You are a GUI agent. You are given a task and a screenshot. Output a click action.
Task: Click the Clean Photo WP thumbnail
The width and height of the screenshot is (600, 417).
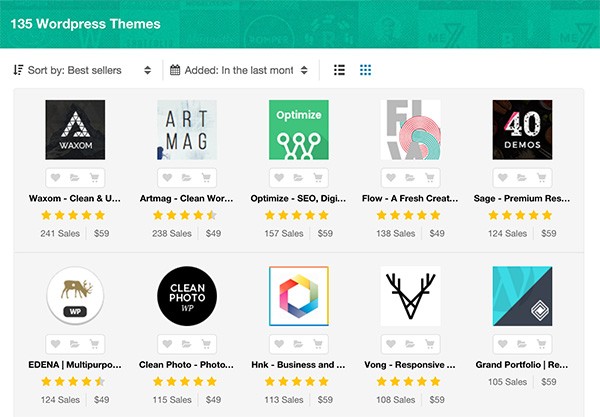tap(187, 296)
